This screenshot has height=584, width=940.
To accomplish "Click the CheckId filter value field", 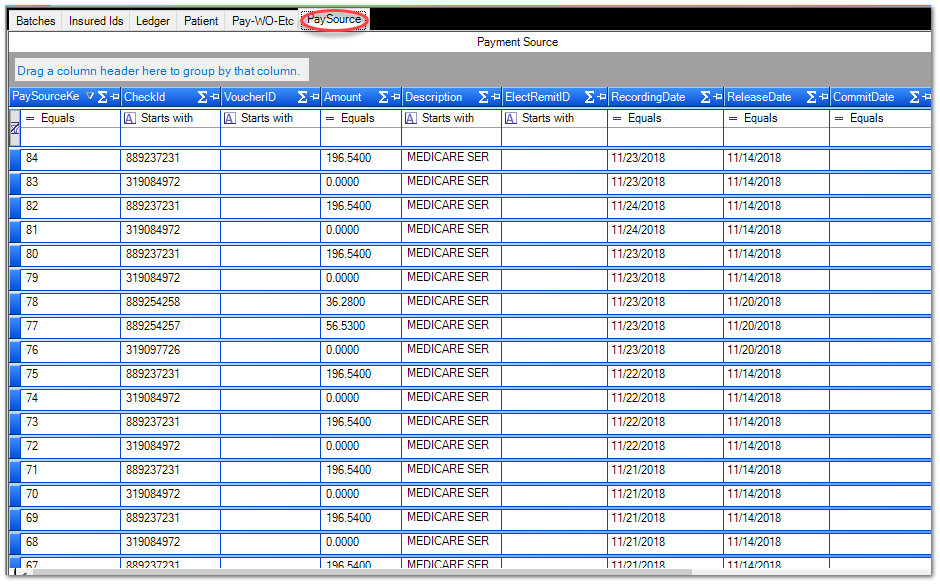I will coord(170,137).
